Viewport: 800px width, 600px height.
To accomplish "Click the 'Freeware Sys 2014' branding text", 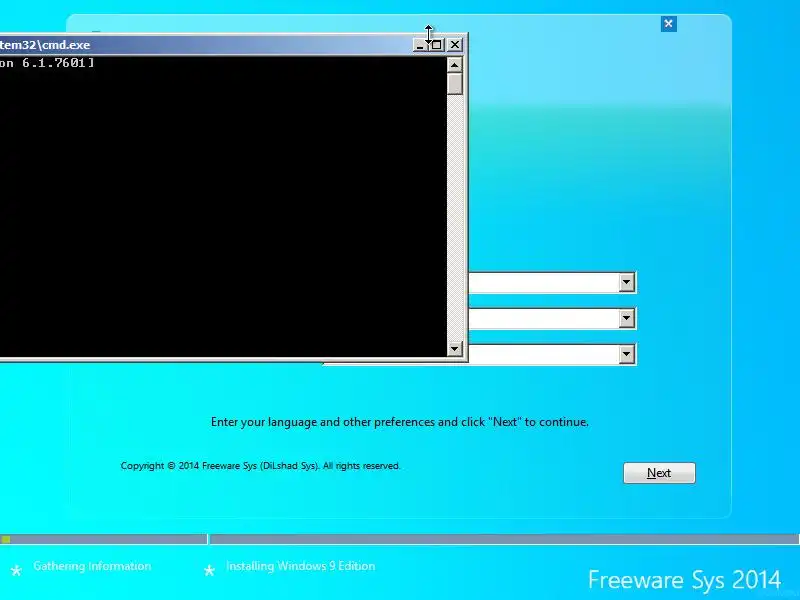I will coord(684,580).
